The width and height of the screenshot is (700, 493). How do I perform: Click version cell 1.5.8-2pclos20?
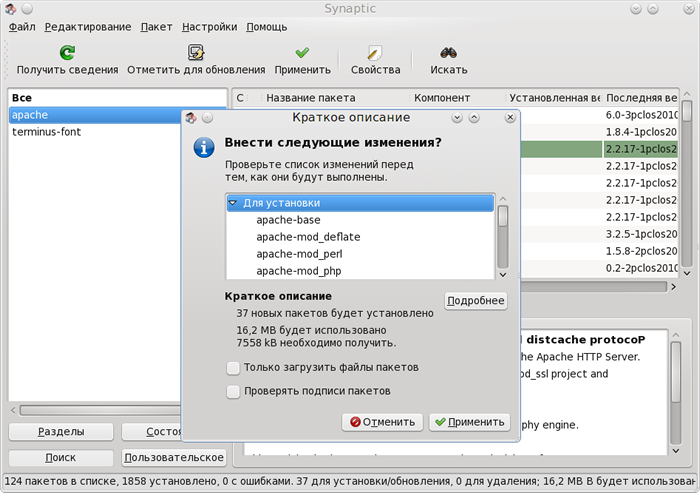pos(641,251)
